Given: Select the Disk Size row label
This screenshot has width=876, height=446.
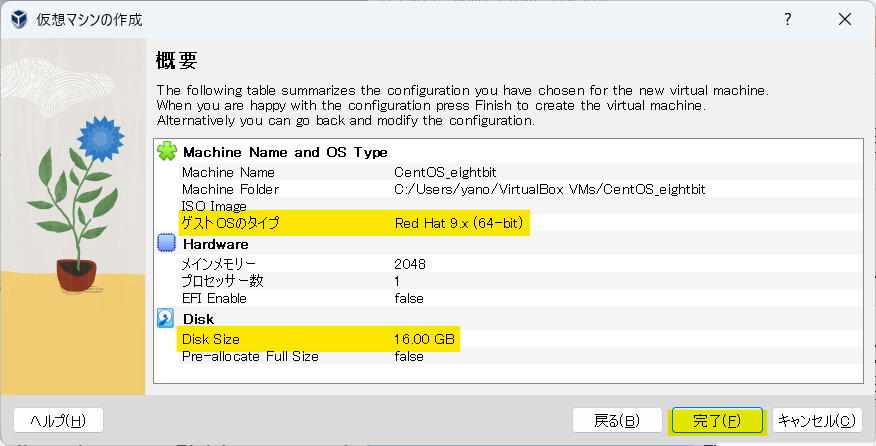Looking at the screenshot, I should pyautogui.click(x=211, y=339).
